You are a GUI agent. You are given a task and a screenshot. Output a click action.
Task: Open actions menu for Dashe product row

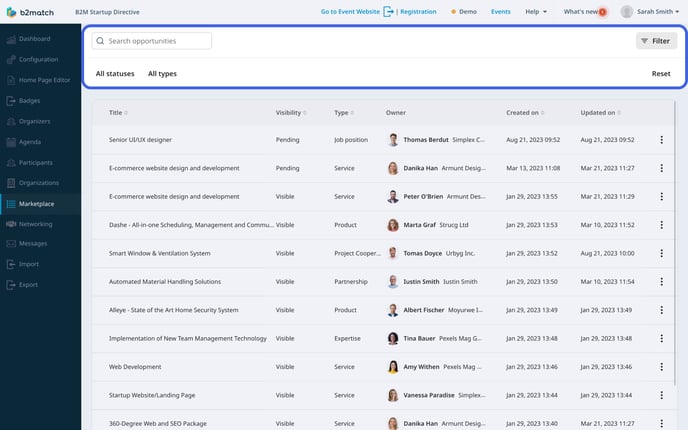661,225
